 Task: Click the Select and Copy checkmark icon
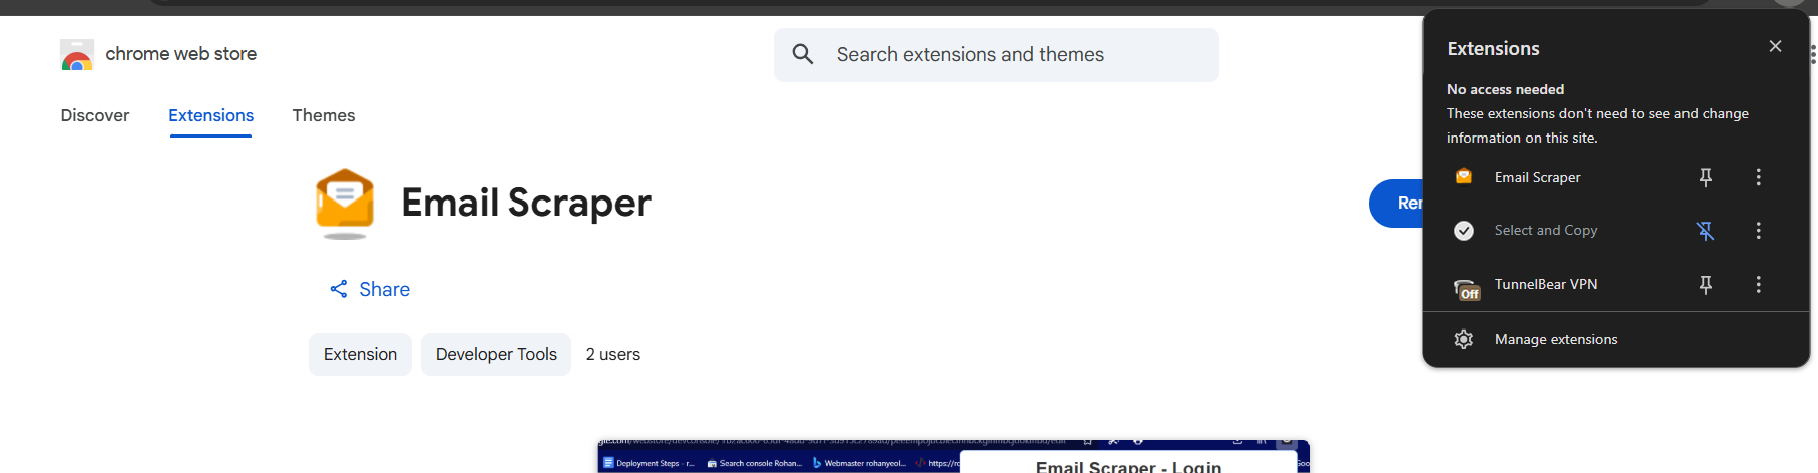(1464, 231)
